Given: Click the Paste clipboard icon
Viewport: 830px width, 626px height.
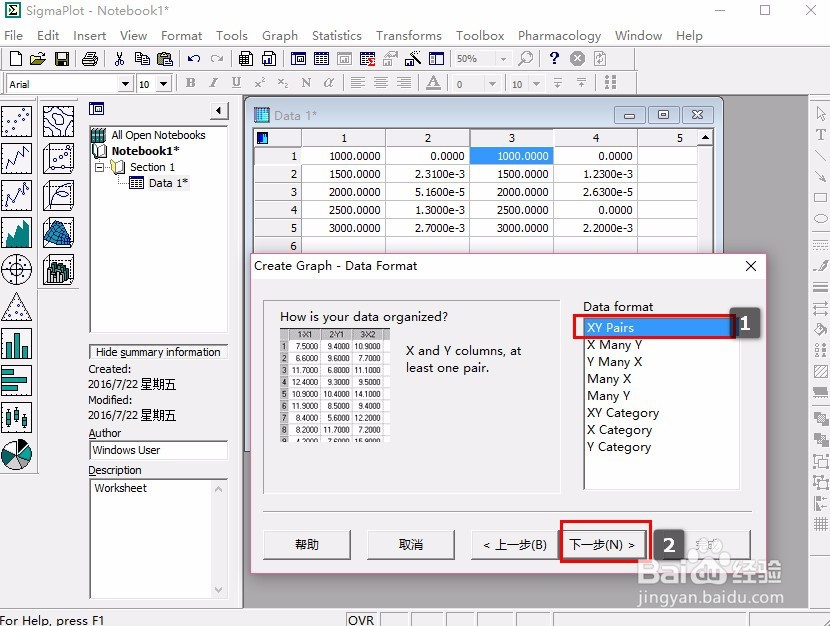Looking at the screenshot, I should coord(165,59).
